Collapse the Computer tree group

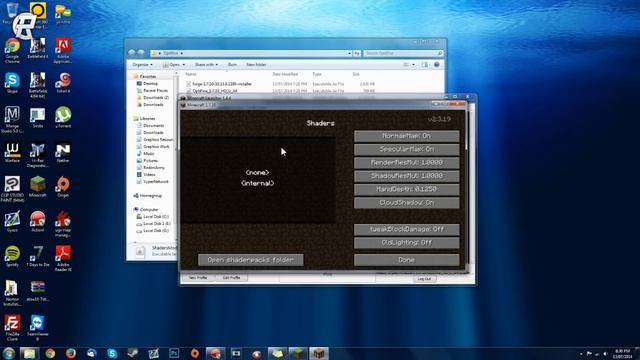click(x=149, y=209)
